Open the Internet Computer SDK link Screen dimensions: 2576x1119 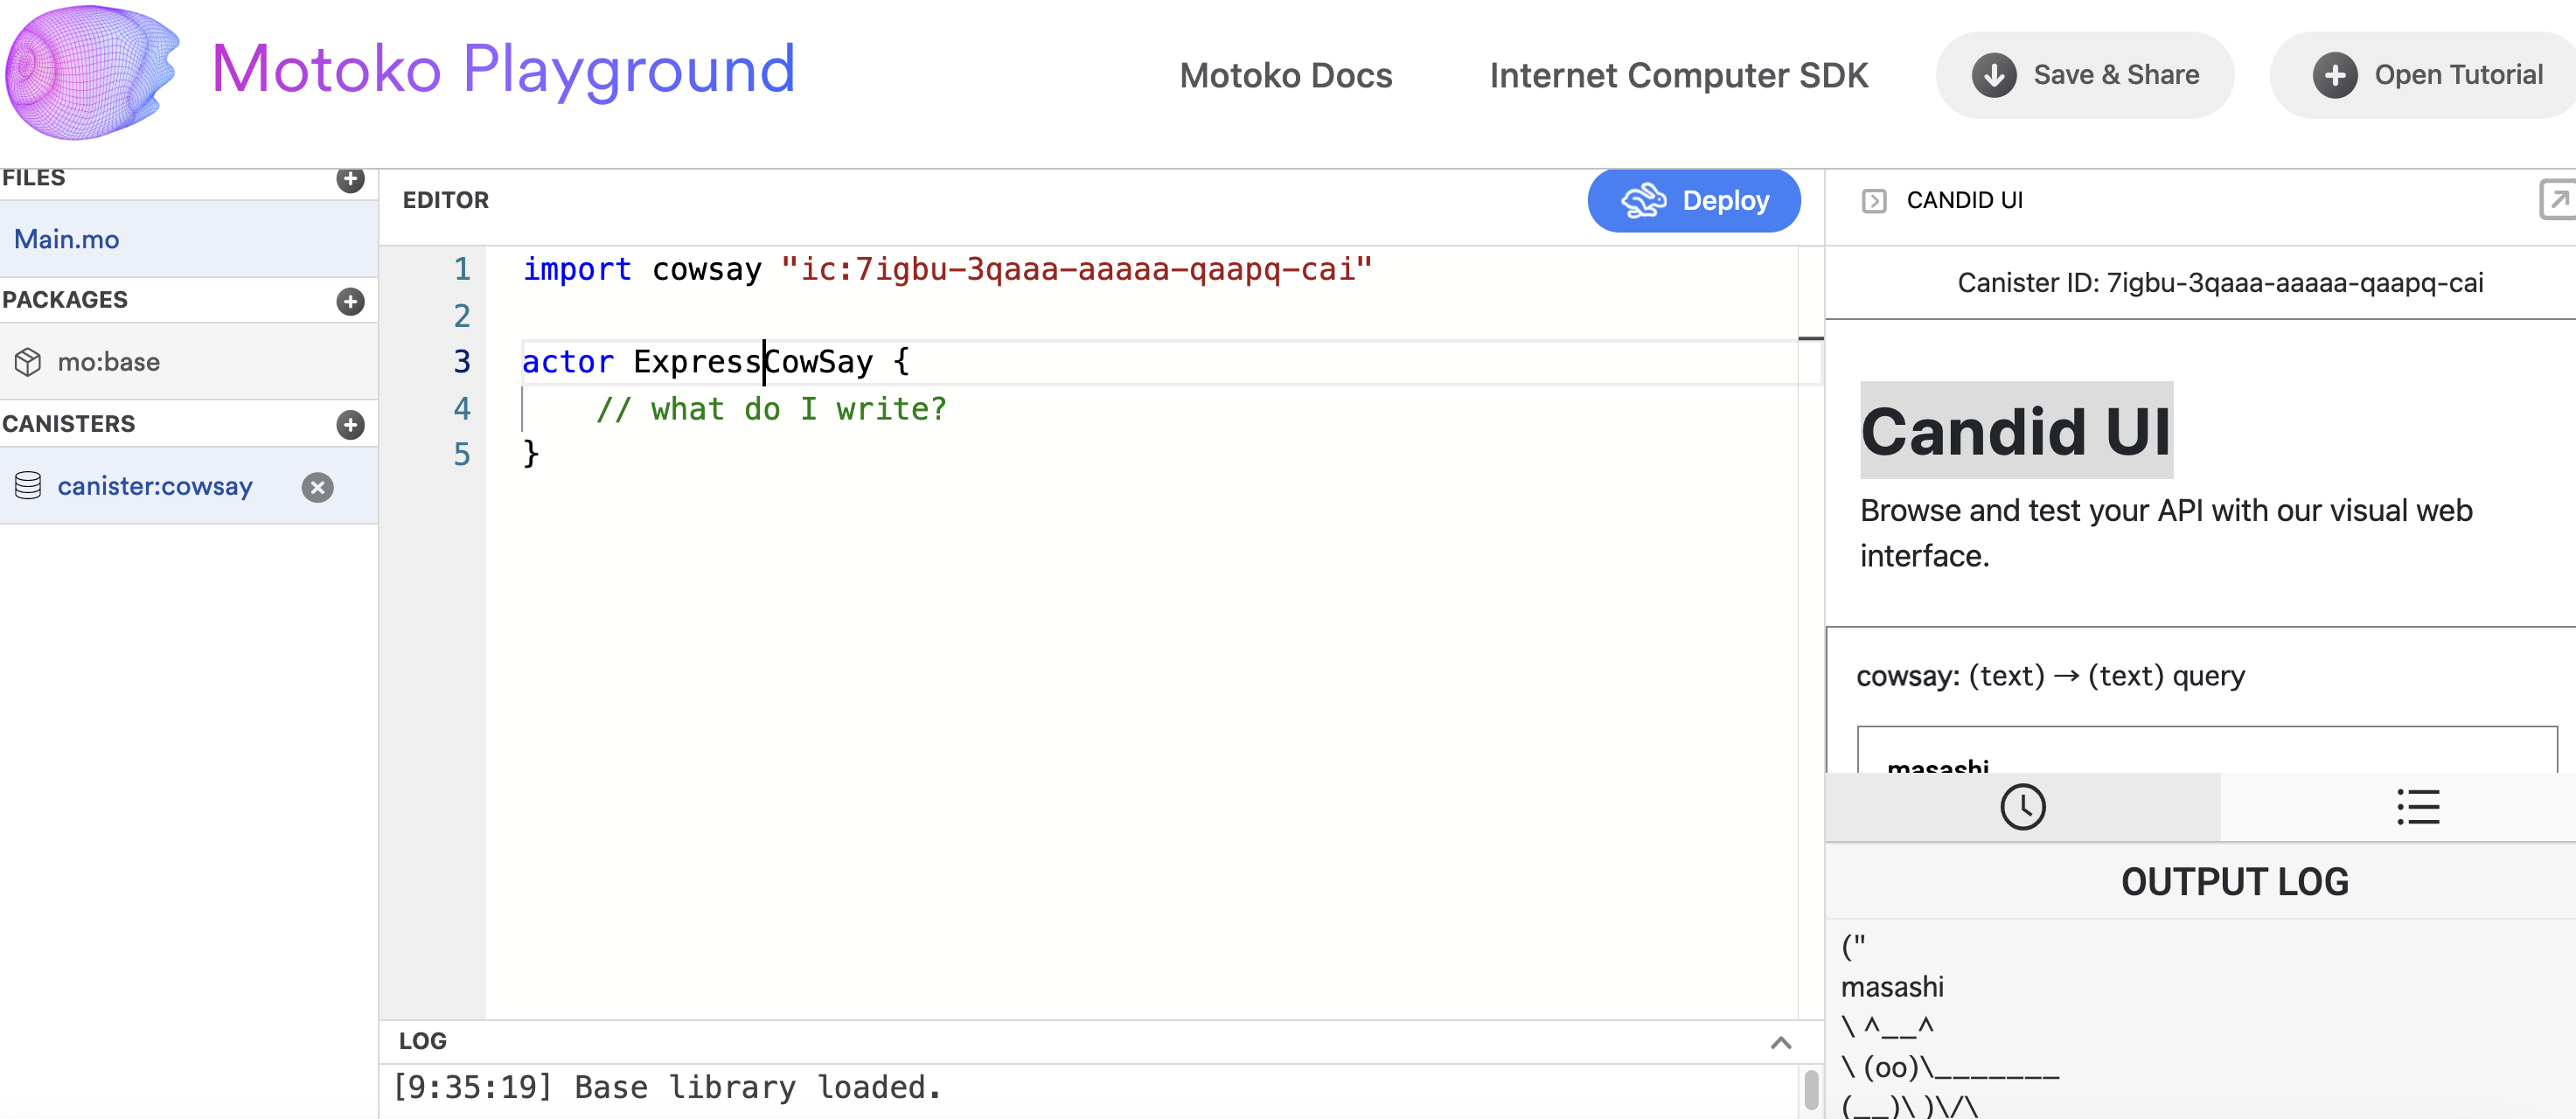pyautogui.click(x=1678, y=75)
